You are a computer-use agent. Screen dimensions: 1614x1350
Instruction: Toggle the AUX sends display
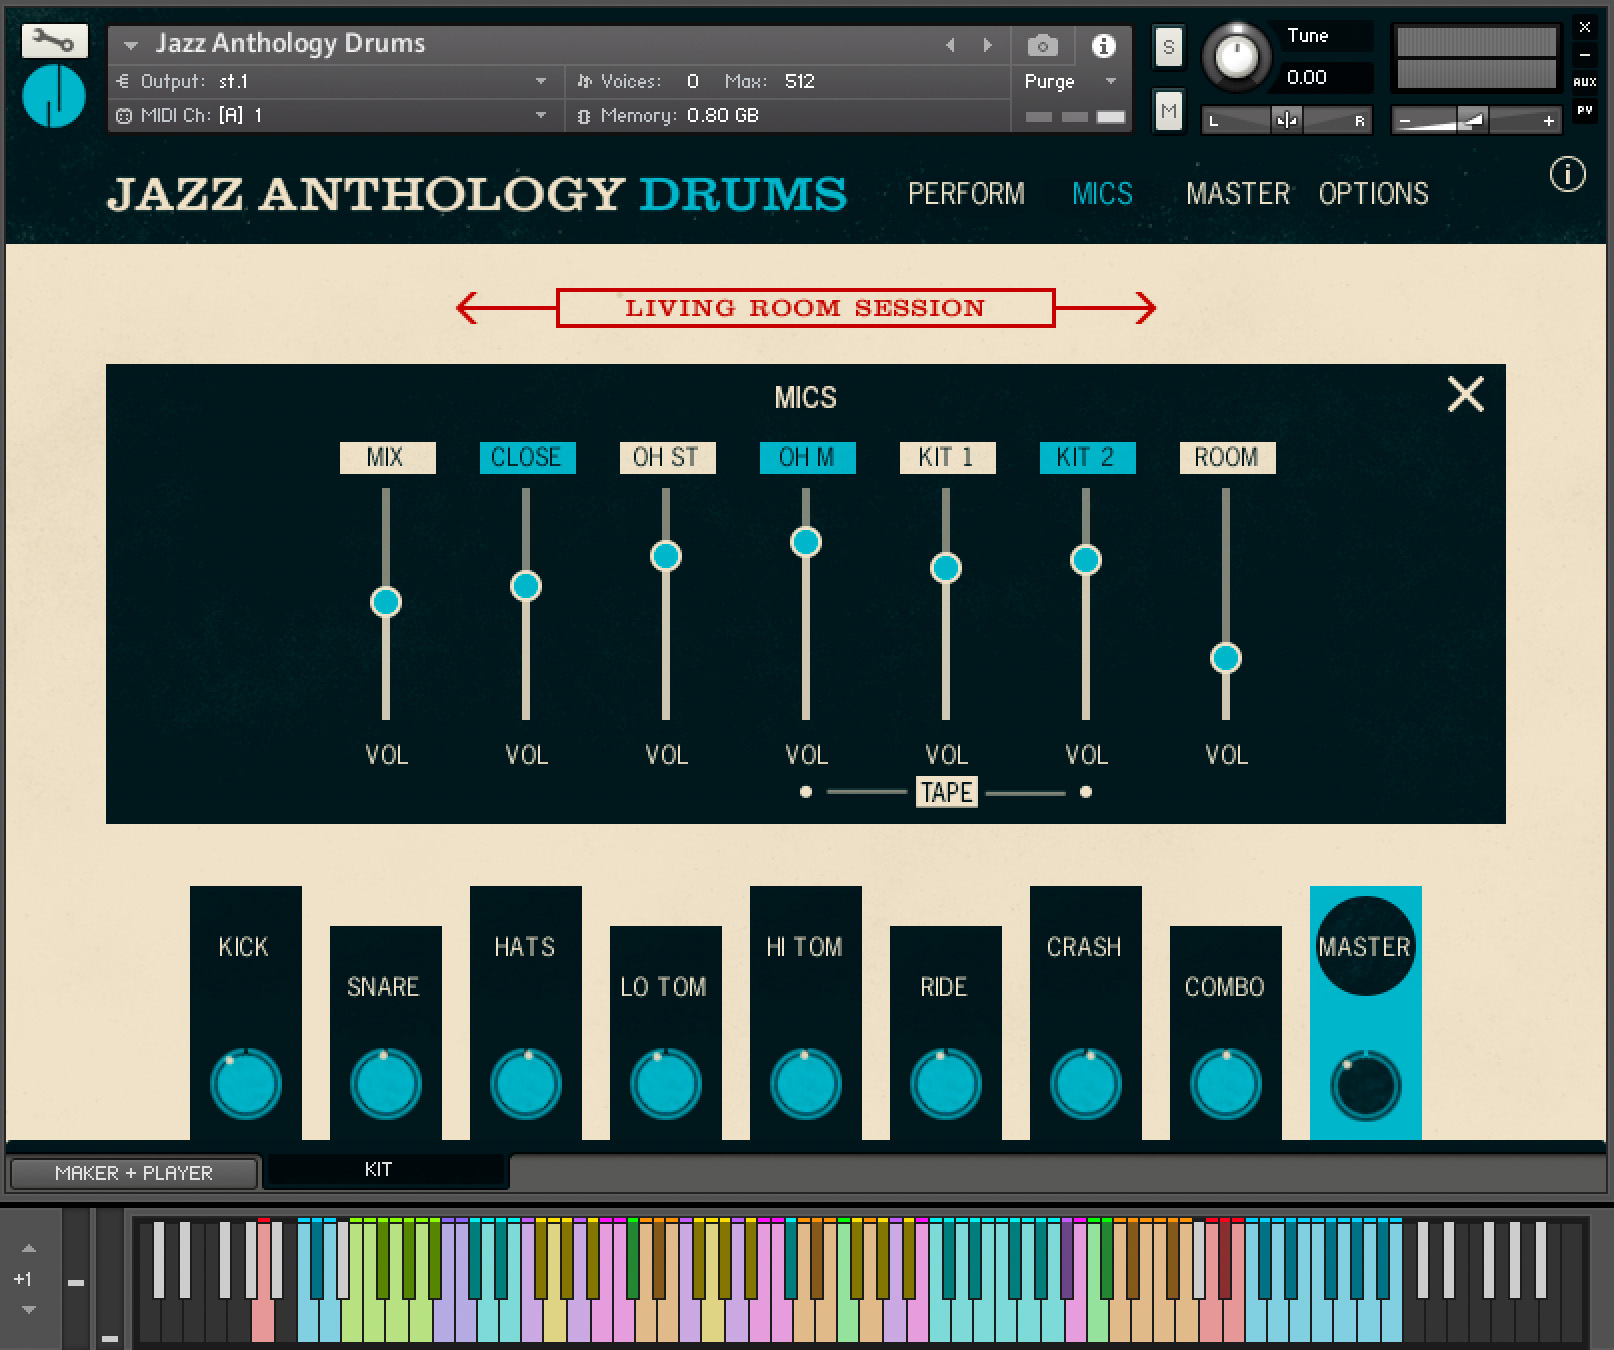[1585, 82]
